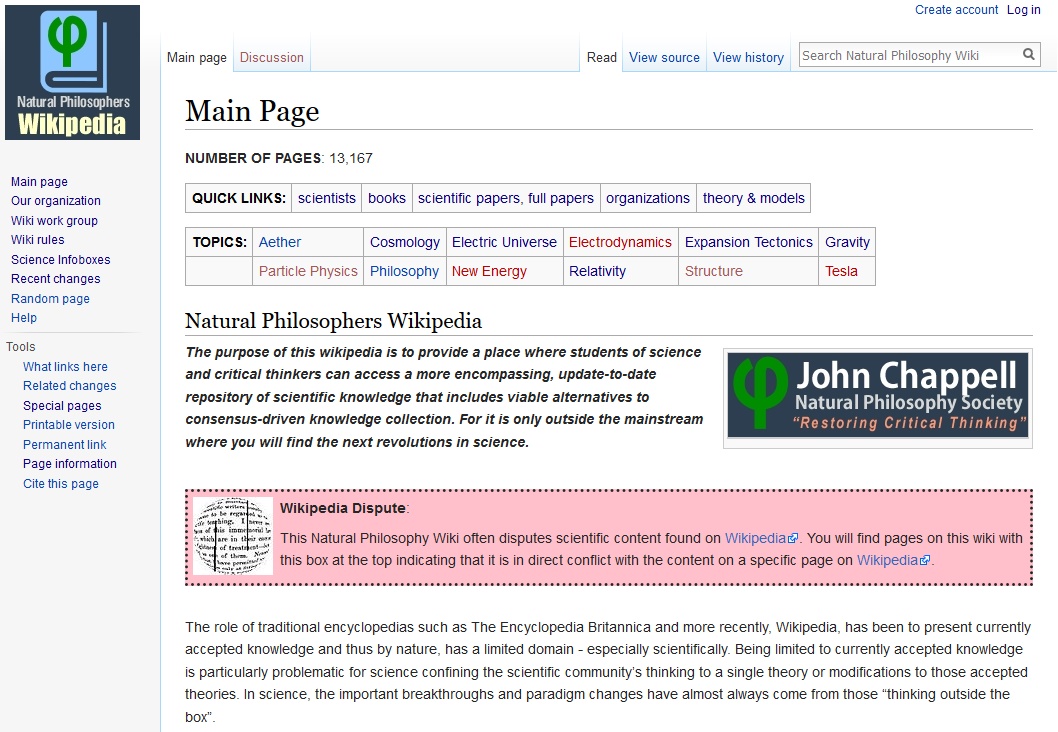This screenshot has height=732, width=1058.
Task: Open What links here tool
Action: (65, 366)
